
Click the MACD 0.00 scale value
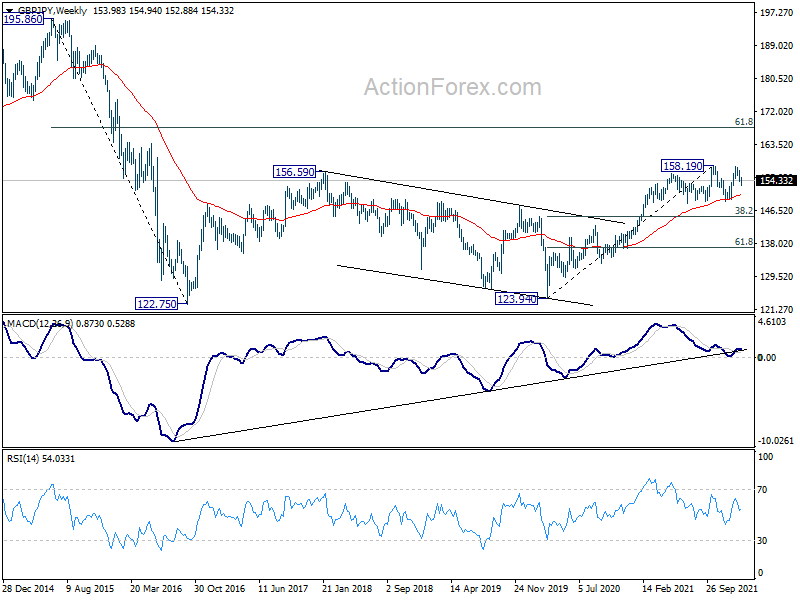tap(767, 358)
